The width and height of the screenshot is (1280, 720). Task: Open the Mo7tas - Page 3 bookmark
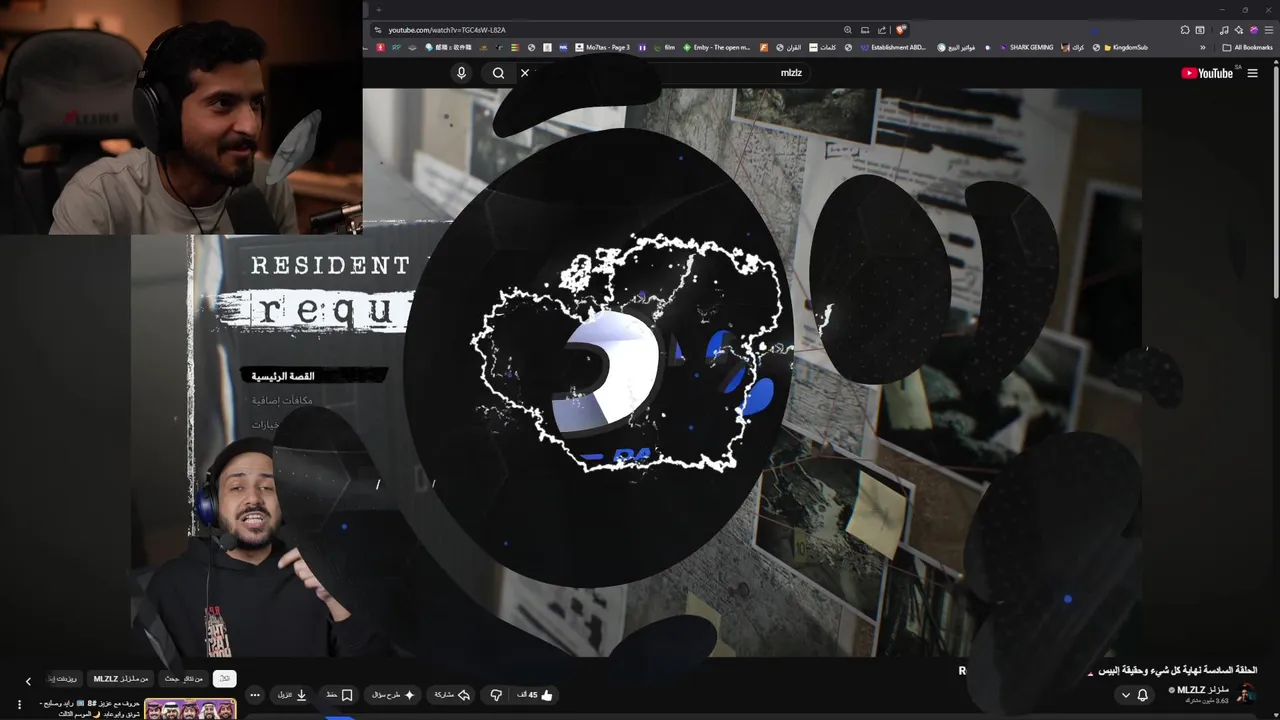tap(601, 47)
